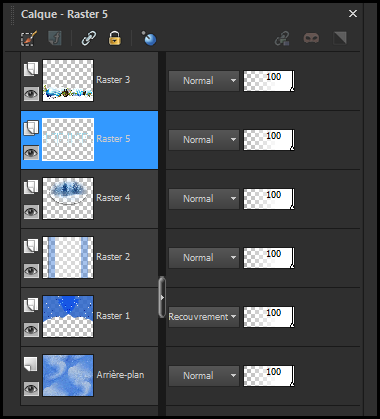The image size is (380, 419).
Task: Click the blue sphere new layer icon
Action: pos(149,38)
